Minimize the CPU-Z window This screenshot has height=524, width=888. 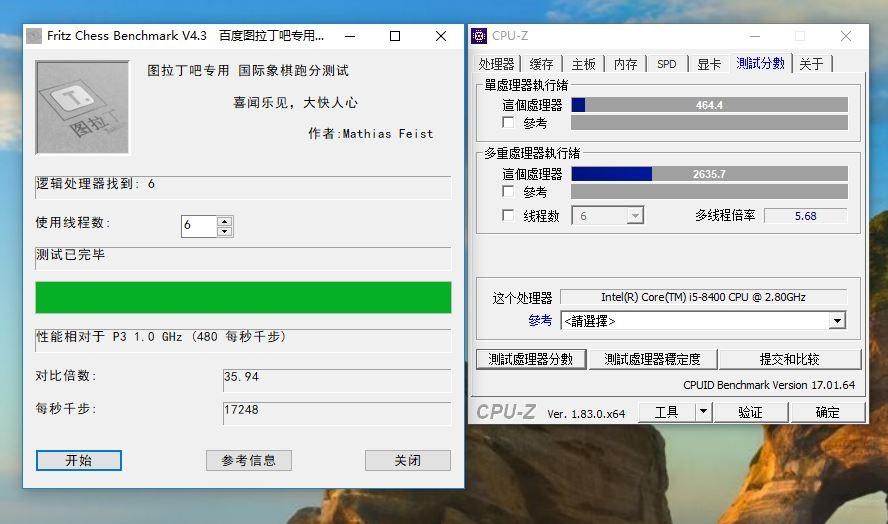click(x=755, y=36)
